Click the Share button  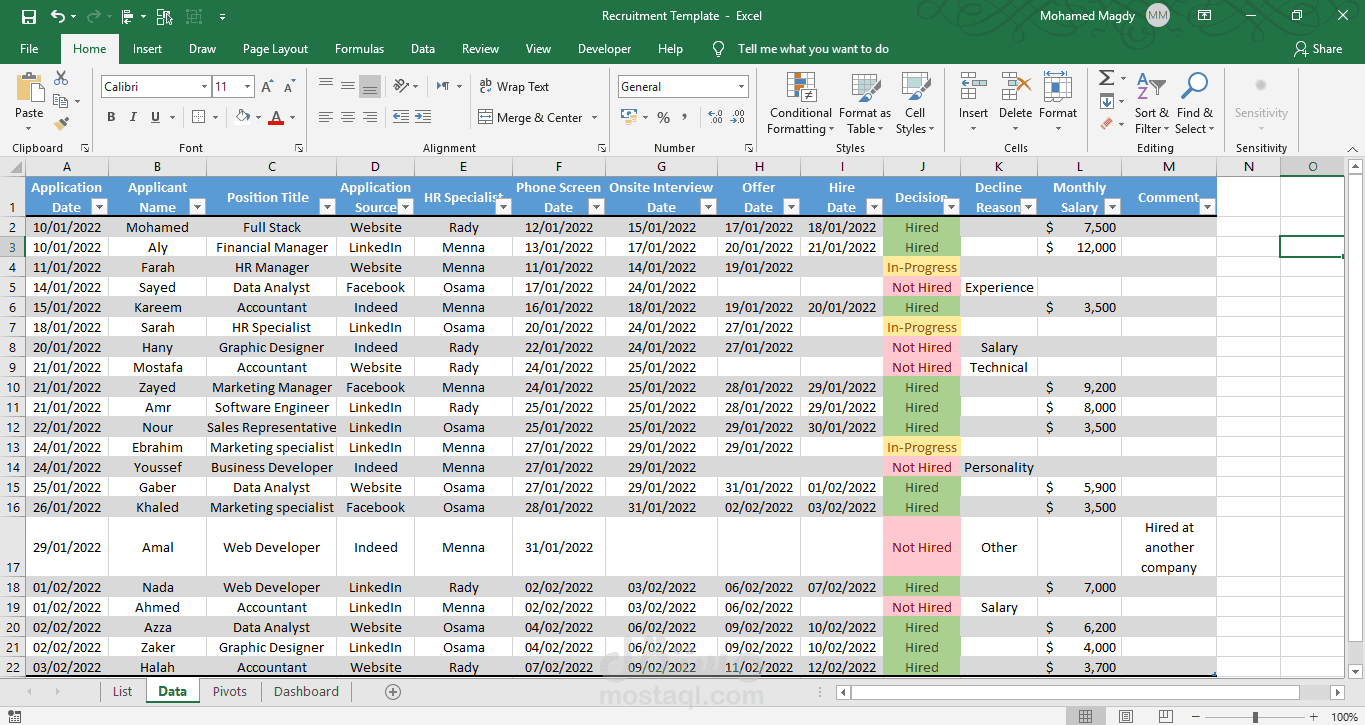[x=1318, y=48]
